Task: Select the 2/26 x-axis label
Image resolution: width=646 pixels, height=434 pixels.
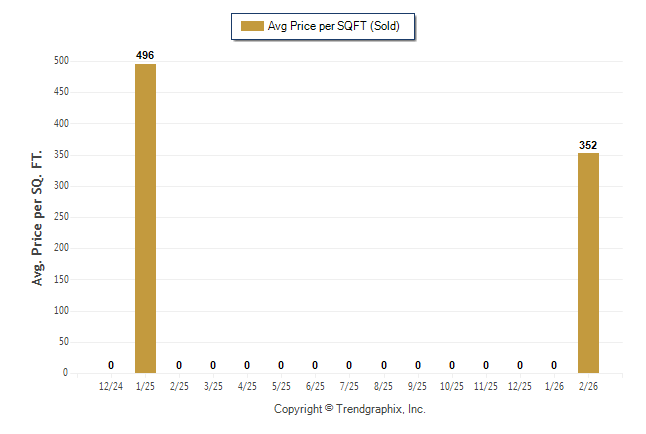Action: click(588, 385)
